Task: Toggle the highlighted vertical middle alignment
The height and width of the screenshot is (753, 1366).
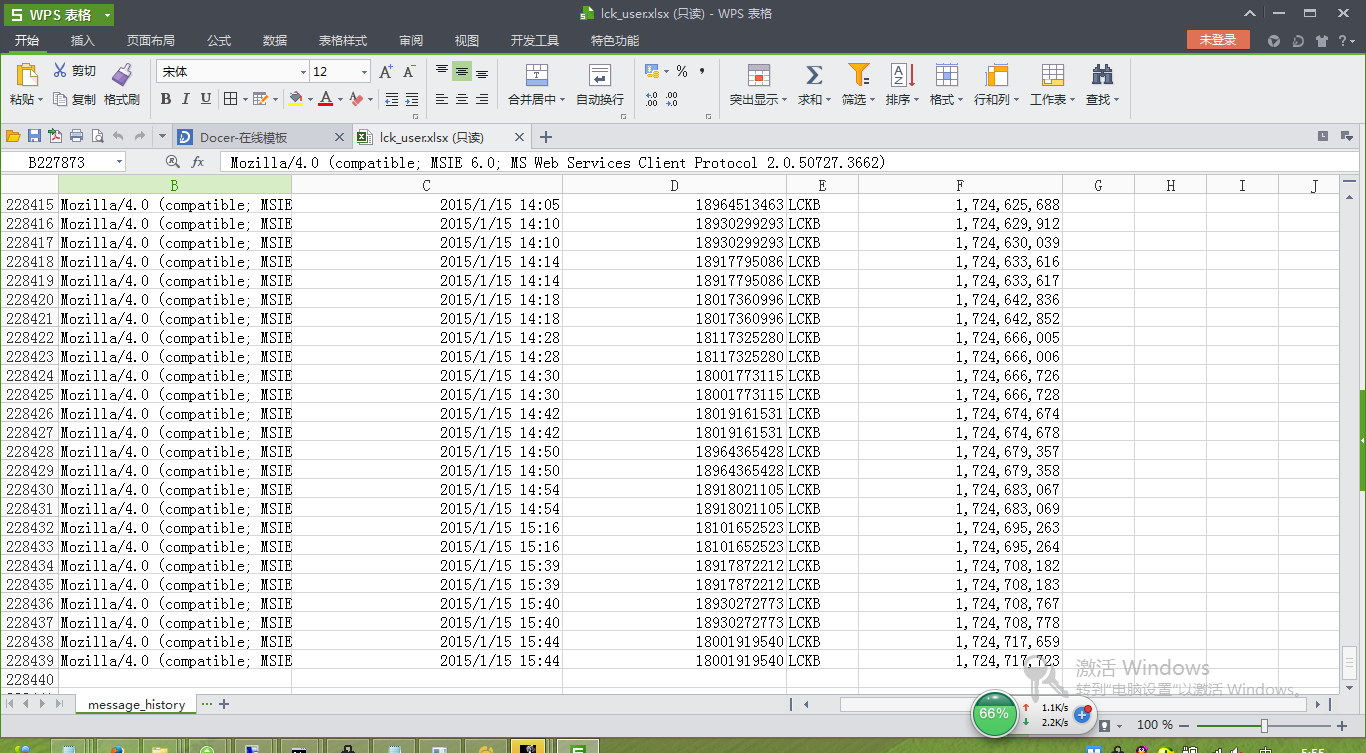Action: 462,71
